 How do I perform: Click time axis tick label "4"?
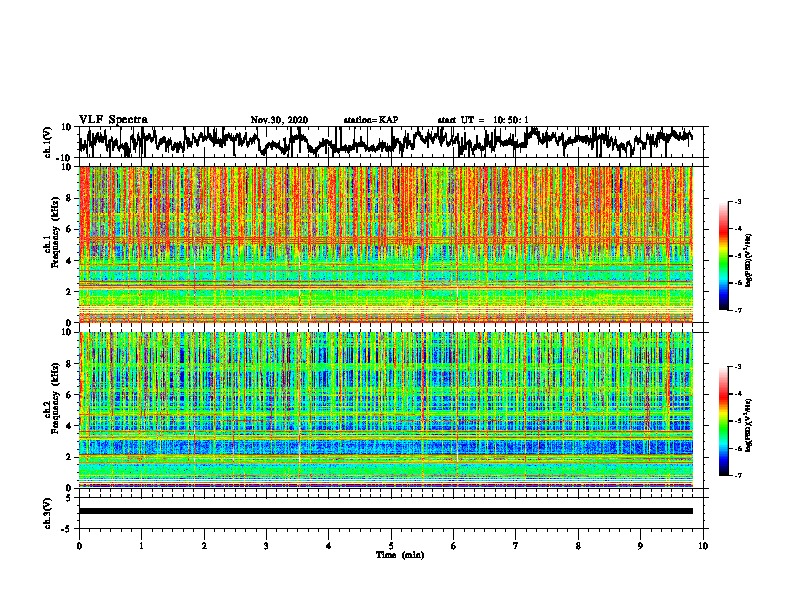coord(329,546)
